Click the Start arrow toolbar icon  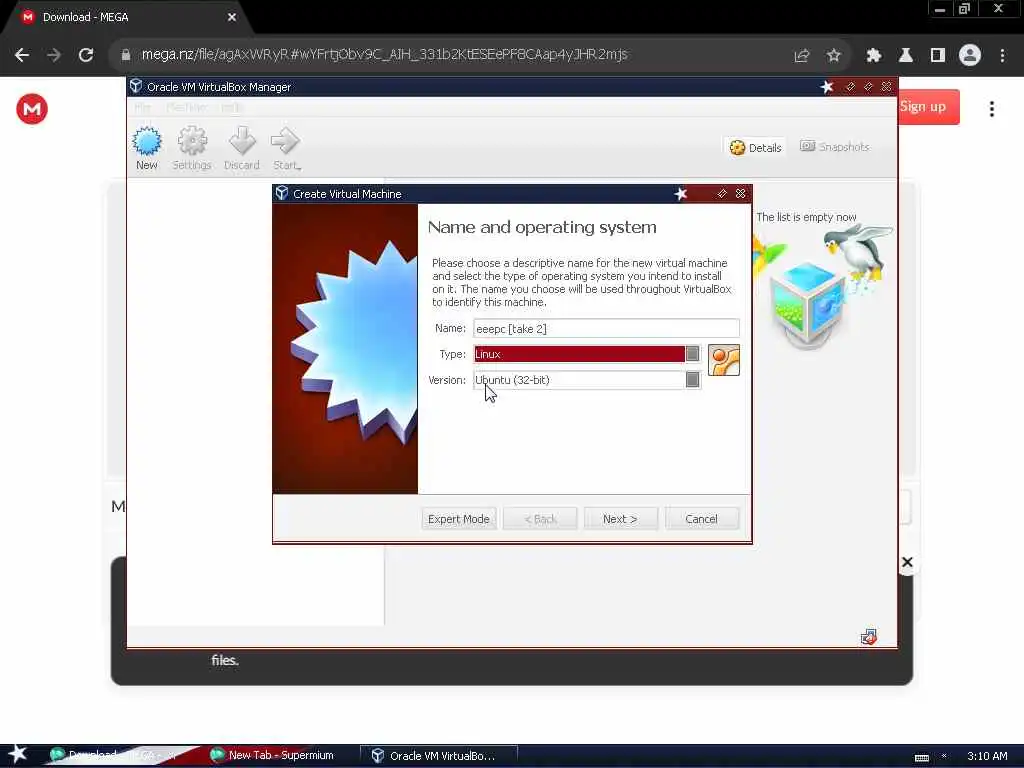[286, 148]
